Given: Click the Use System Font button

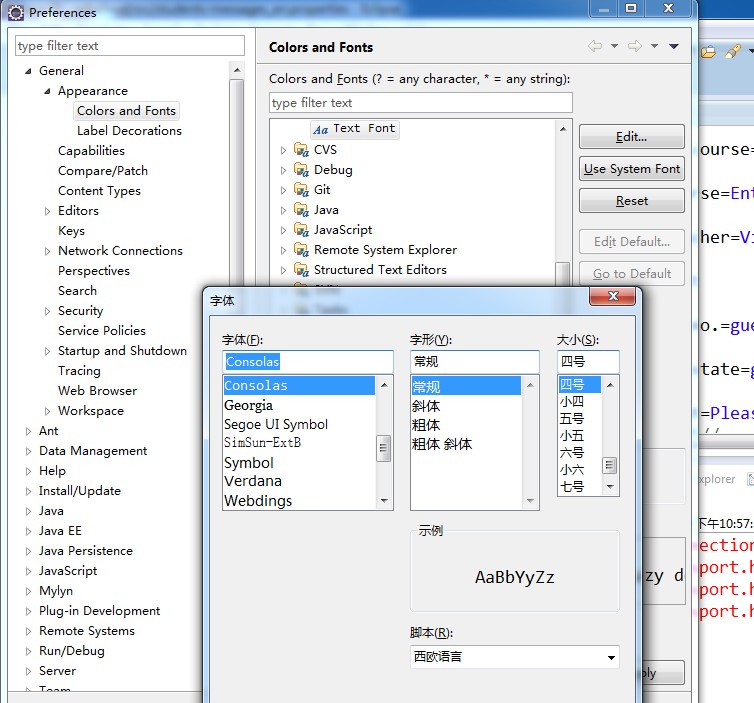Looking at the screenshot, I should pos(631,169).
